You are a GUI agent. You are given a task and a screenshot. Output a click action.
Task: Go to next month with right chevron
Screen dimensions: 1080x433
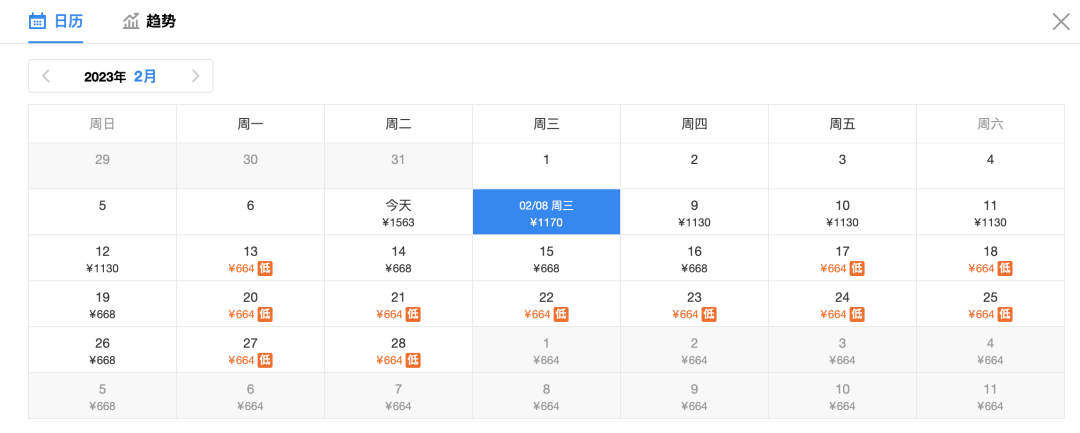tap(195, 76)
